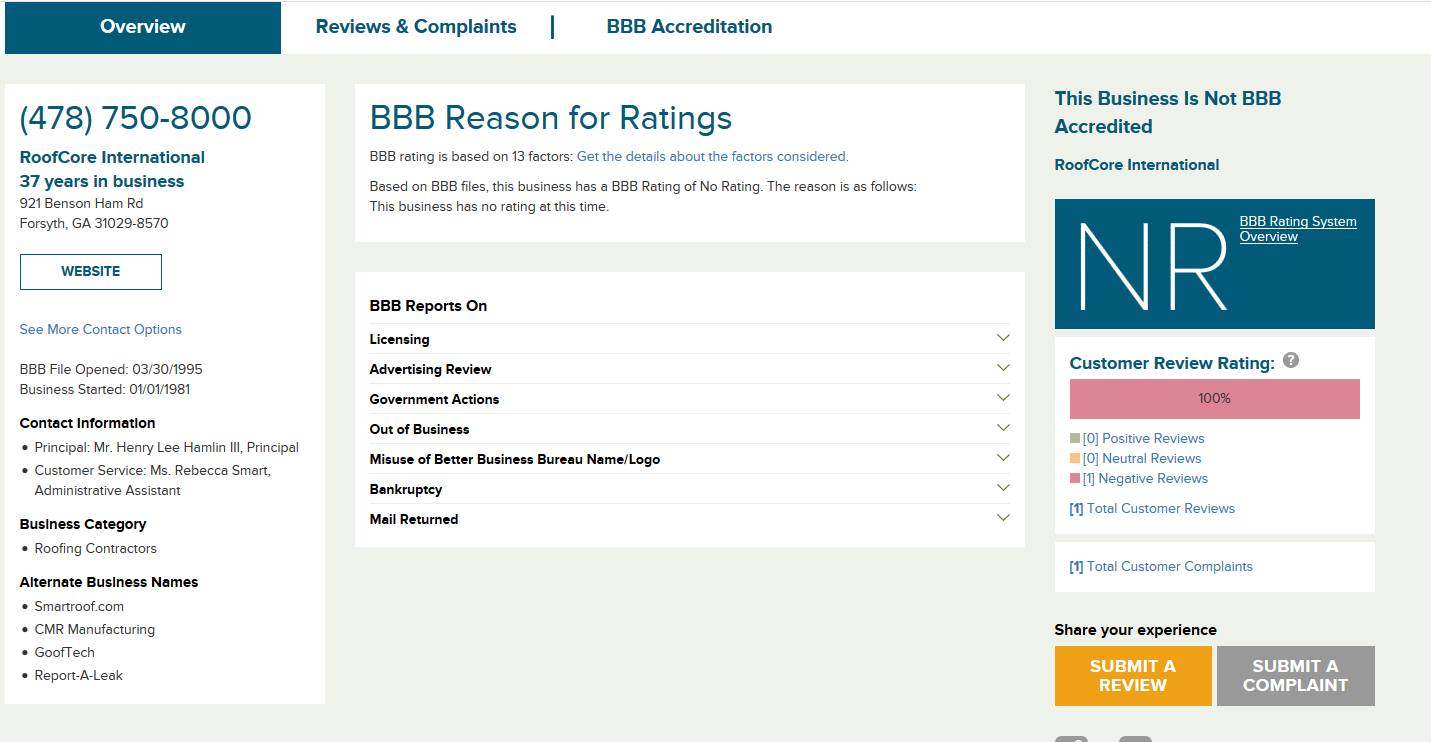Expand the Advertising Review row
The width and height of the screenshot is (1431, 742).
coord(1003,368)
